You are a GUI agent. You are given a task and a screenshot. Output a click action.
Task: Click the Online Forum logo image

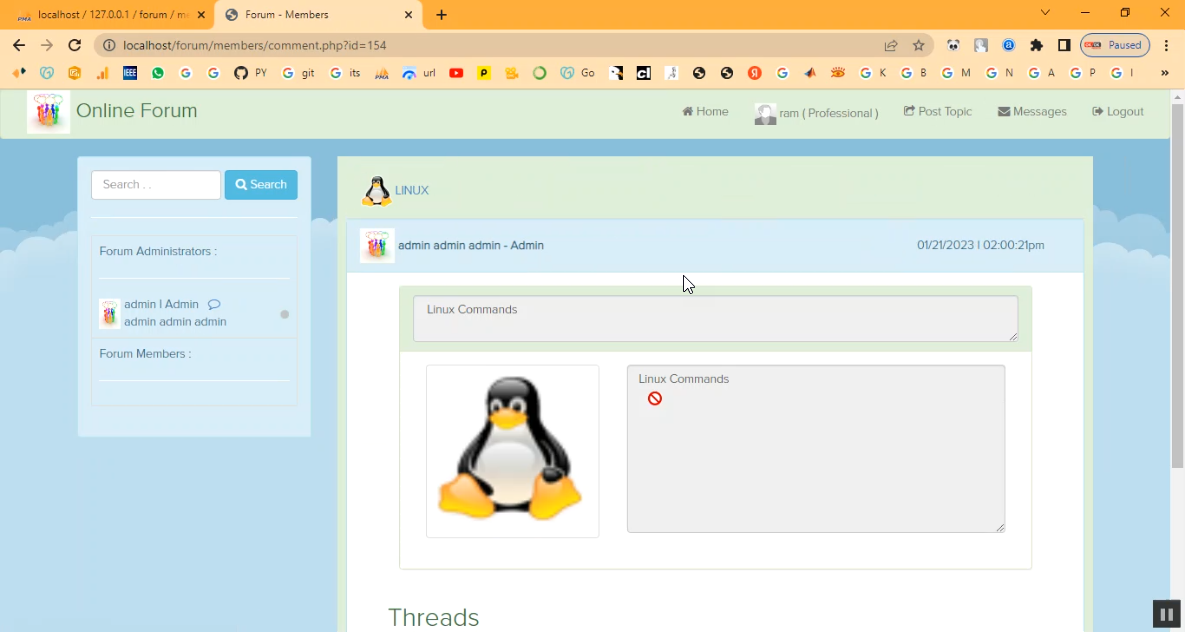(48, 112)
